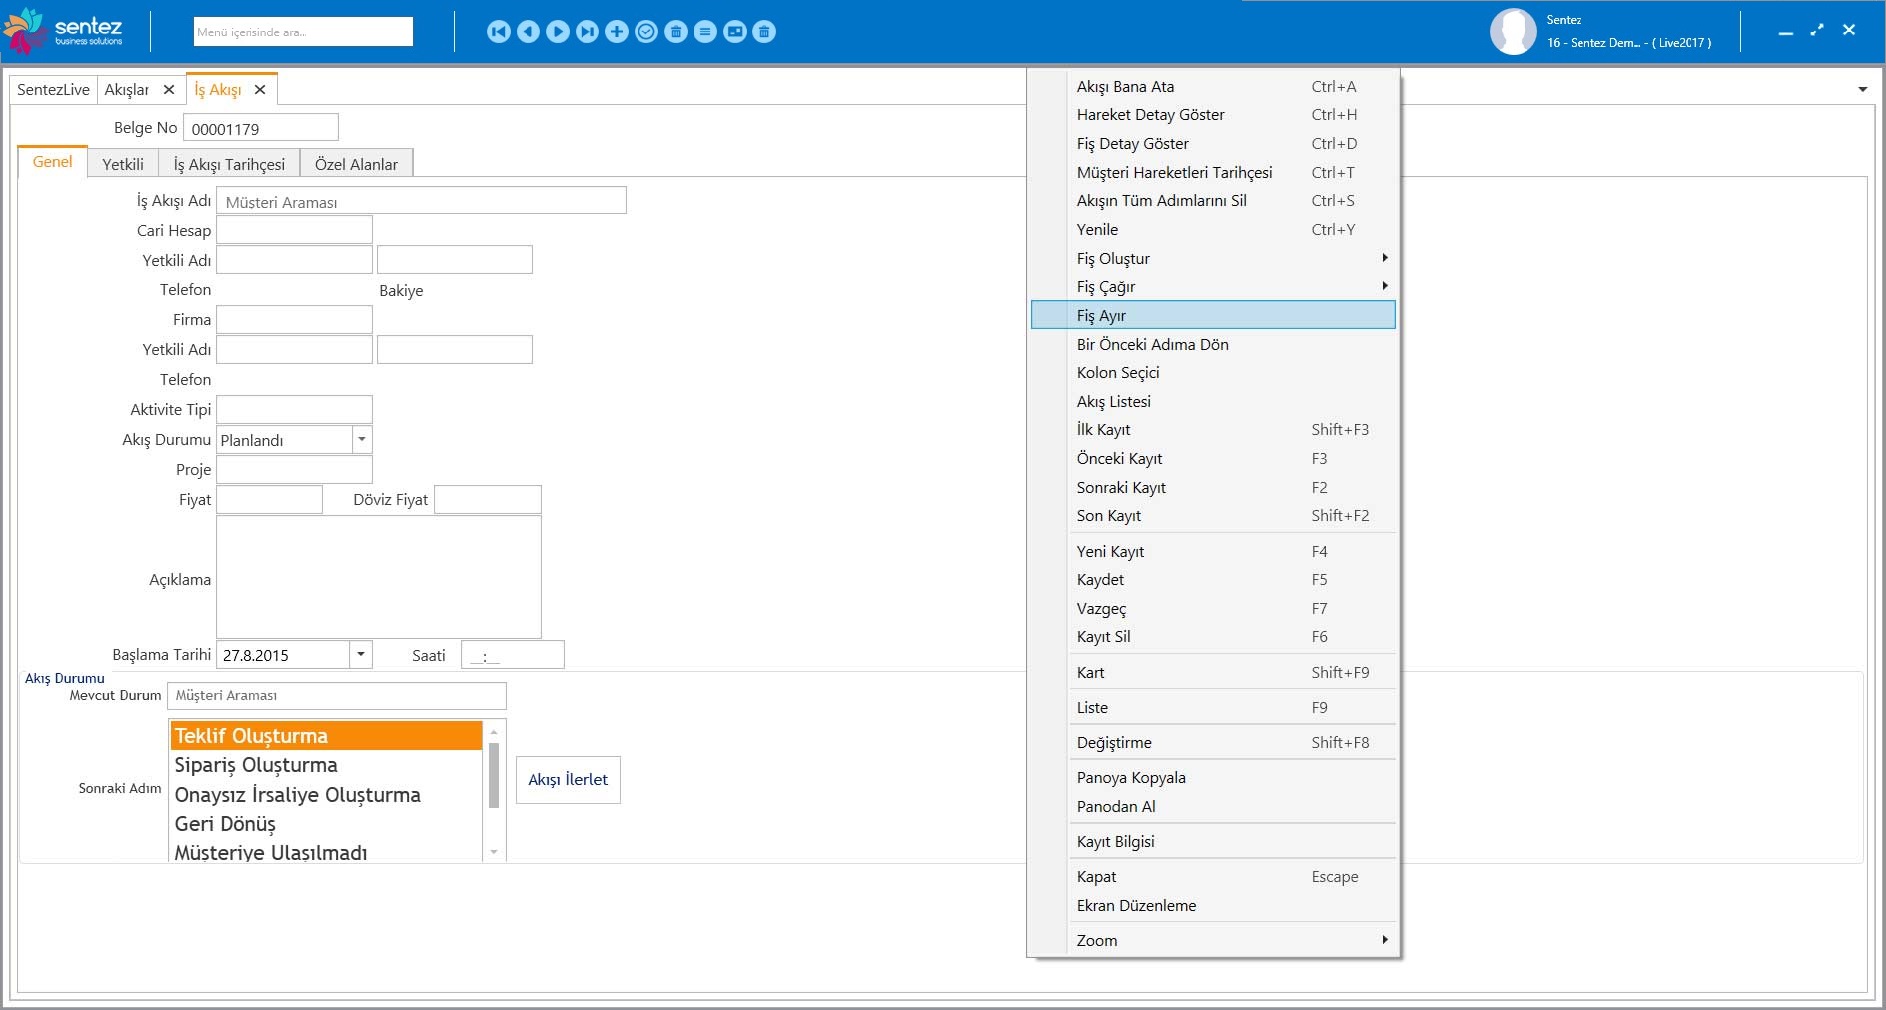The image size is (1886, 1010).
Task: Select the highlighted Fiş Ayır entry
Action: pos(1213,315)
